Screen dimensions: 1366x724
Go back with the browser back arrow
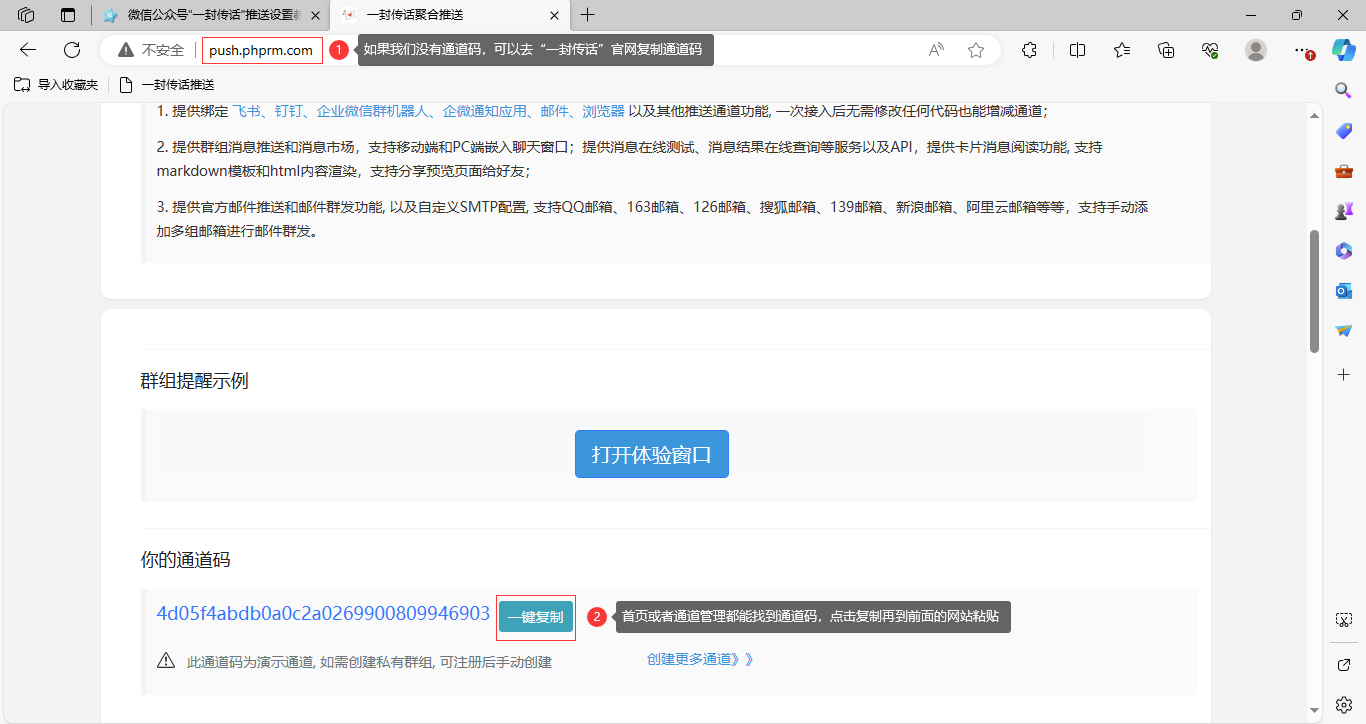[28, 50]
